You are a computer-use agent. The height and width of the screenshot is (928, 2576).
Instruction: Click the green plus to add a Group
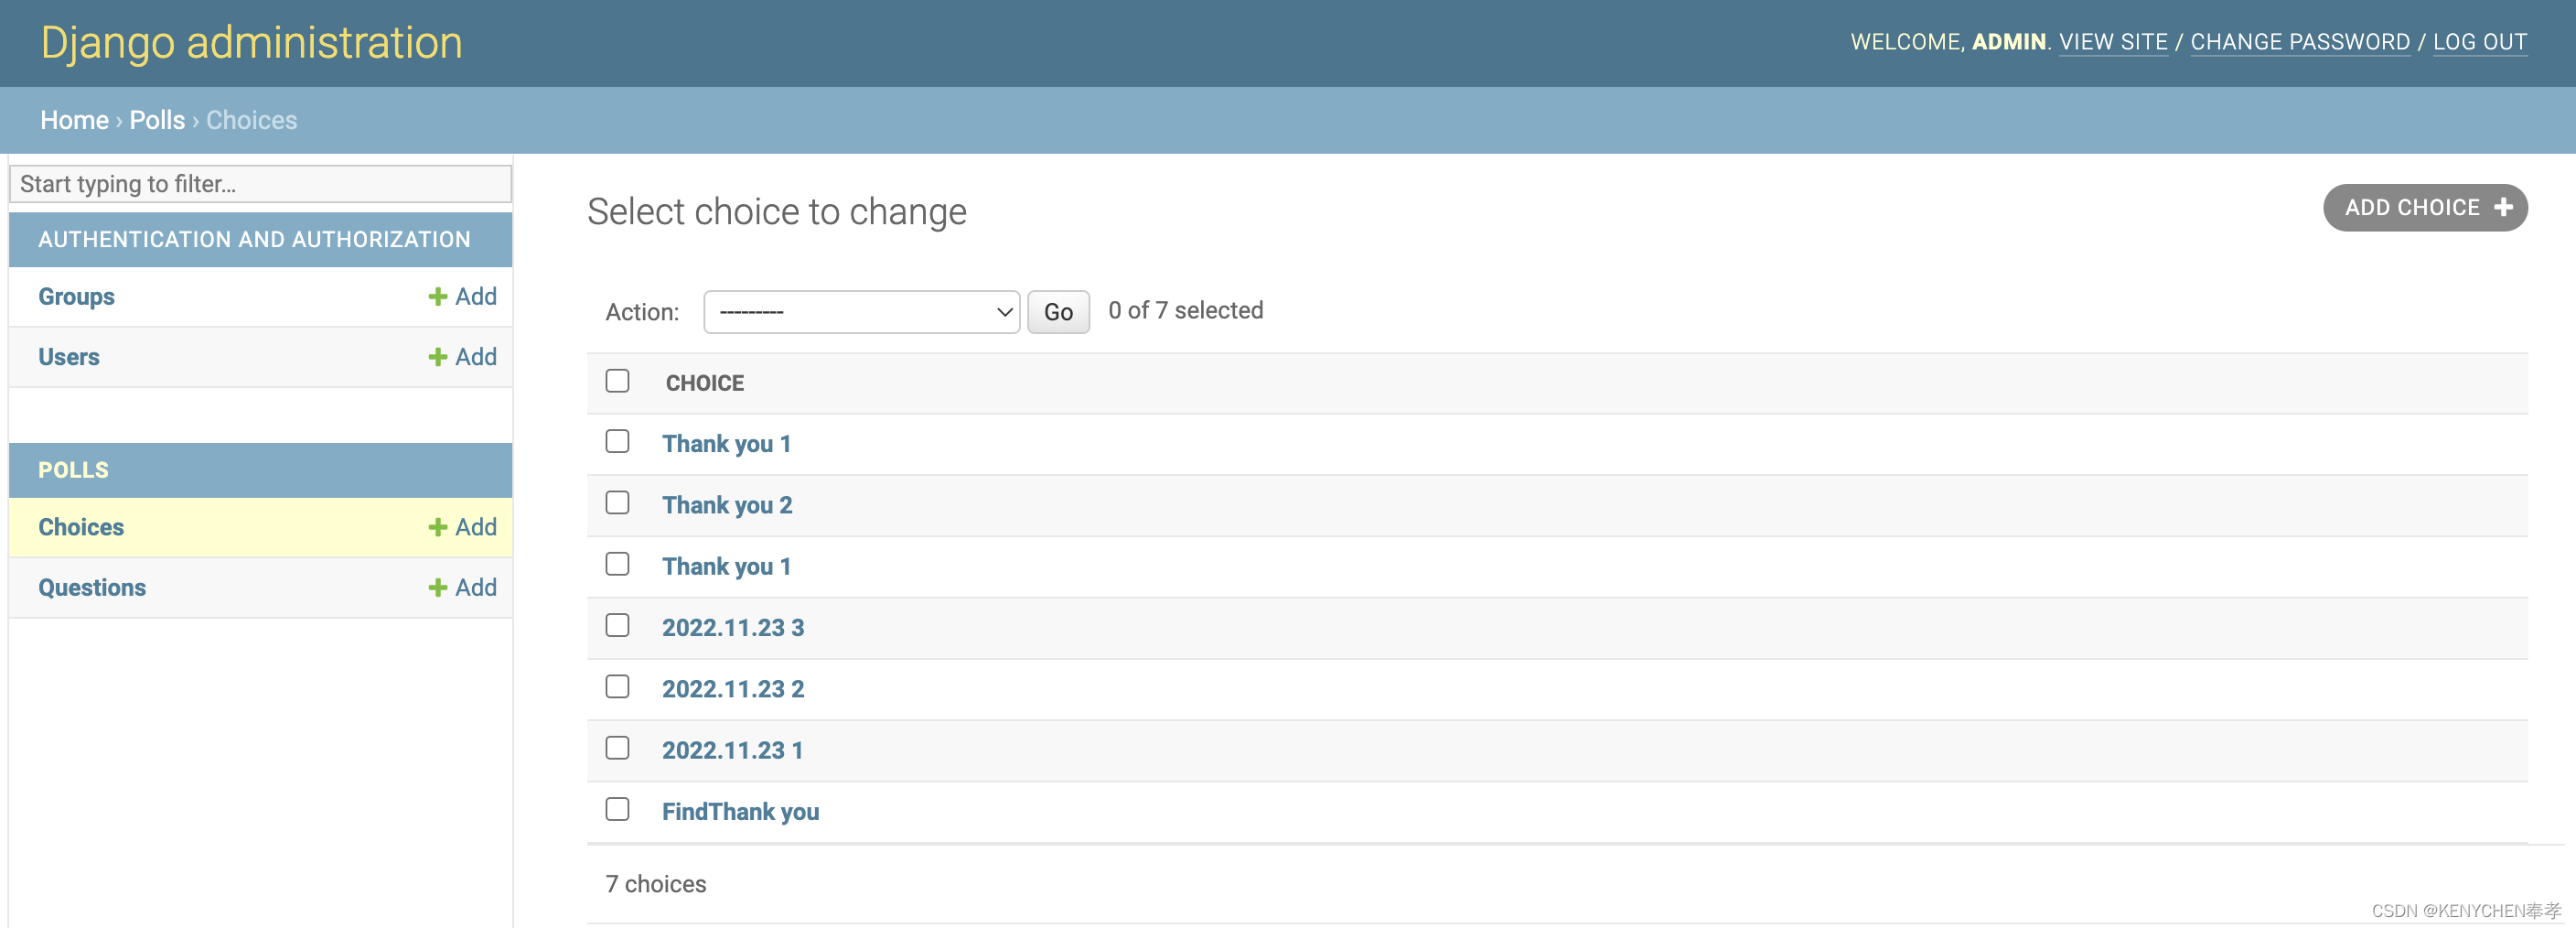[x=437, y=296]
